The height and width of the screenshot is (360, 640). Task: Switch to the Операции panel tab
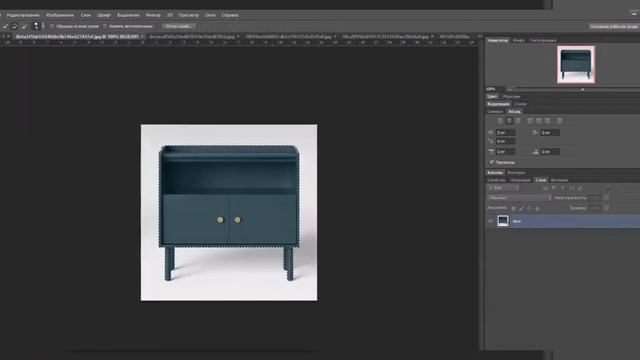coord(520,180)
